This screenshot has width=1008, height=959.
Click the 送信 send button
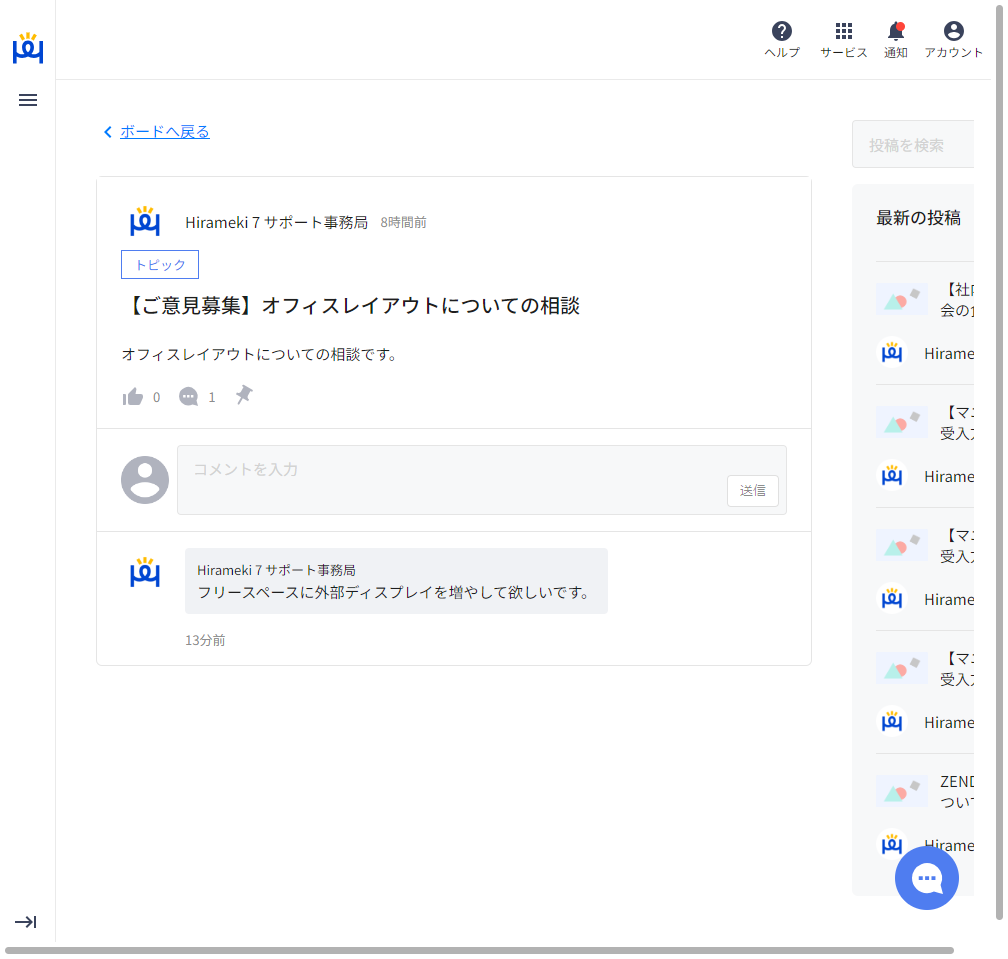[x=752, y=491]
